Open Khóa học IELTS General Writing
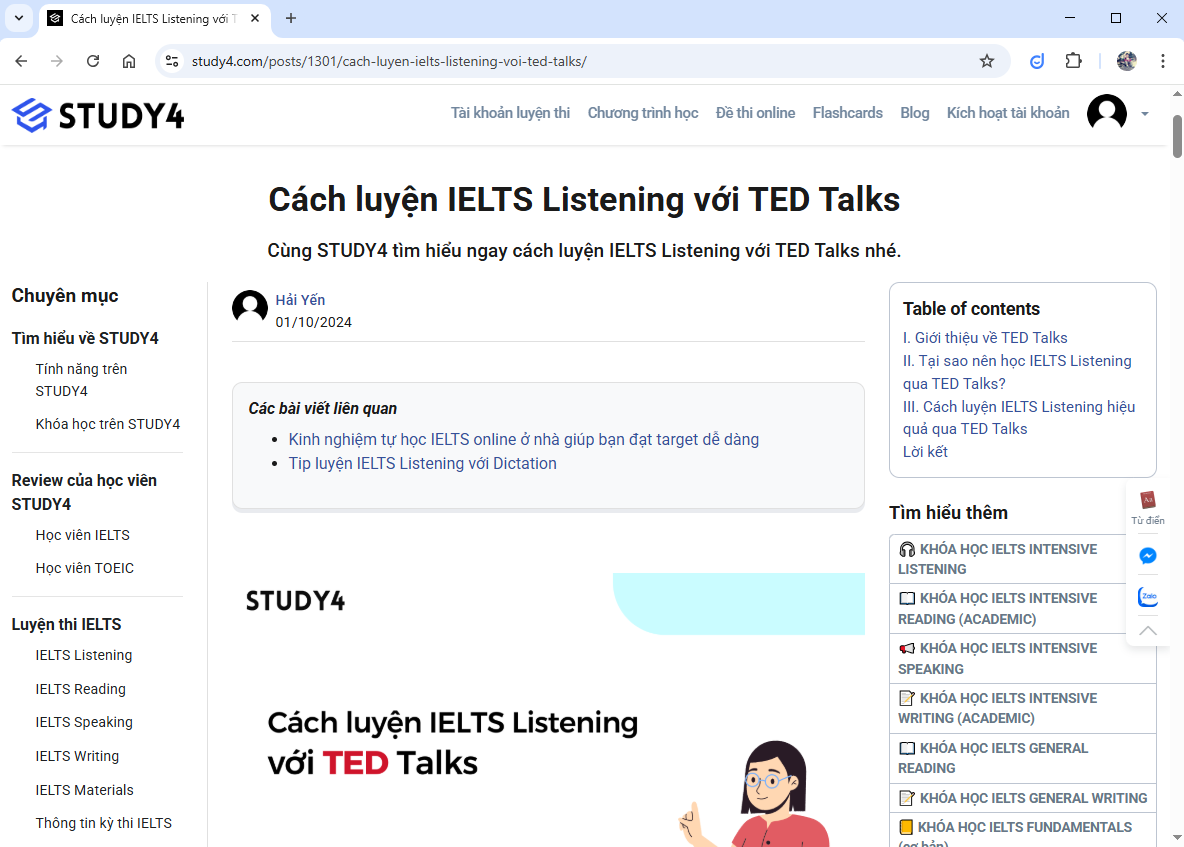The height and width of the screenshot is (847, 1184). [1023, 798]
